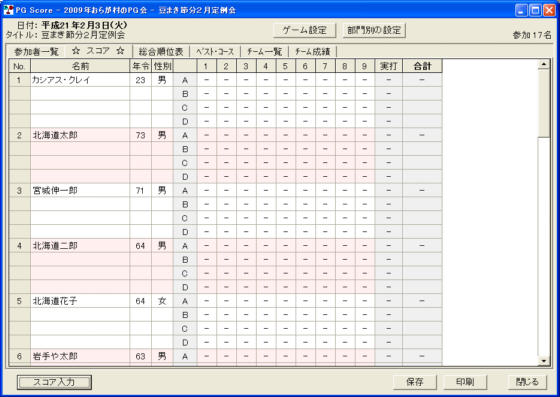This screenshot has height=397, width=560.
Task: Click the scrollbar up arrow
Action: click(544, 64)
